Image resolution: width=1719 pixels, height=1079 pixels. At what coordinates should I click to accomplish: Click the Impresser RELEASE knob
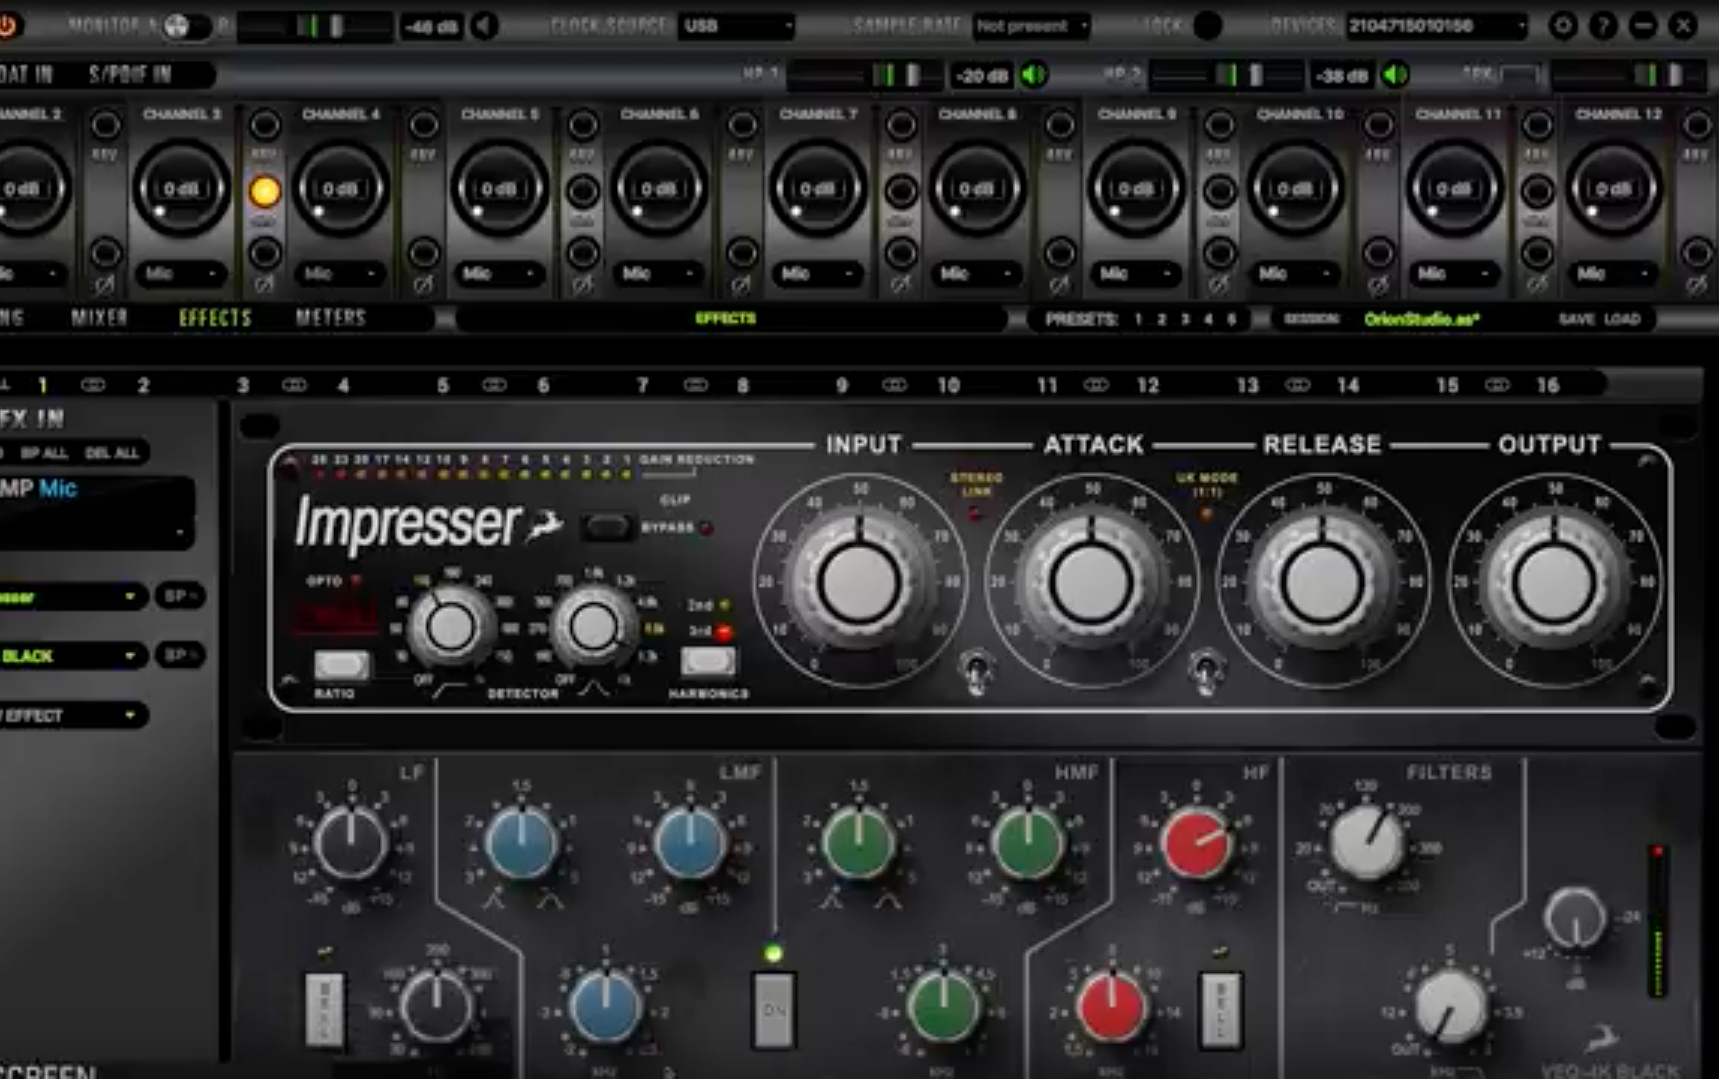(x=1323, y=583)
